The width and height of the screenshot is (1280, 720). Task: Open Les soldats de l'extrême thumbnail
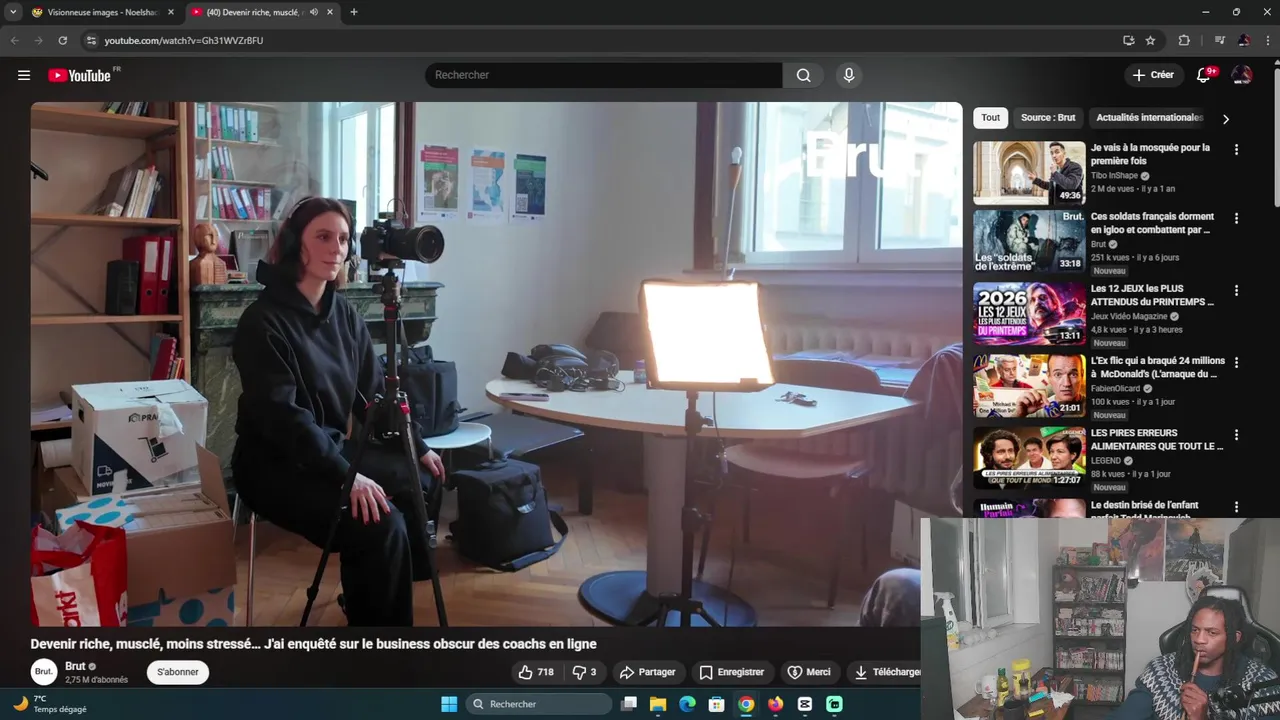[1029, 242]
